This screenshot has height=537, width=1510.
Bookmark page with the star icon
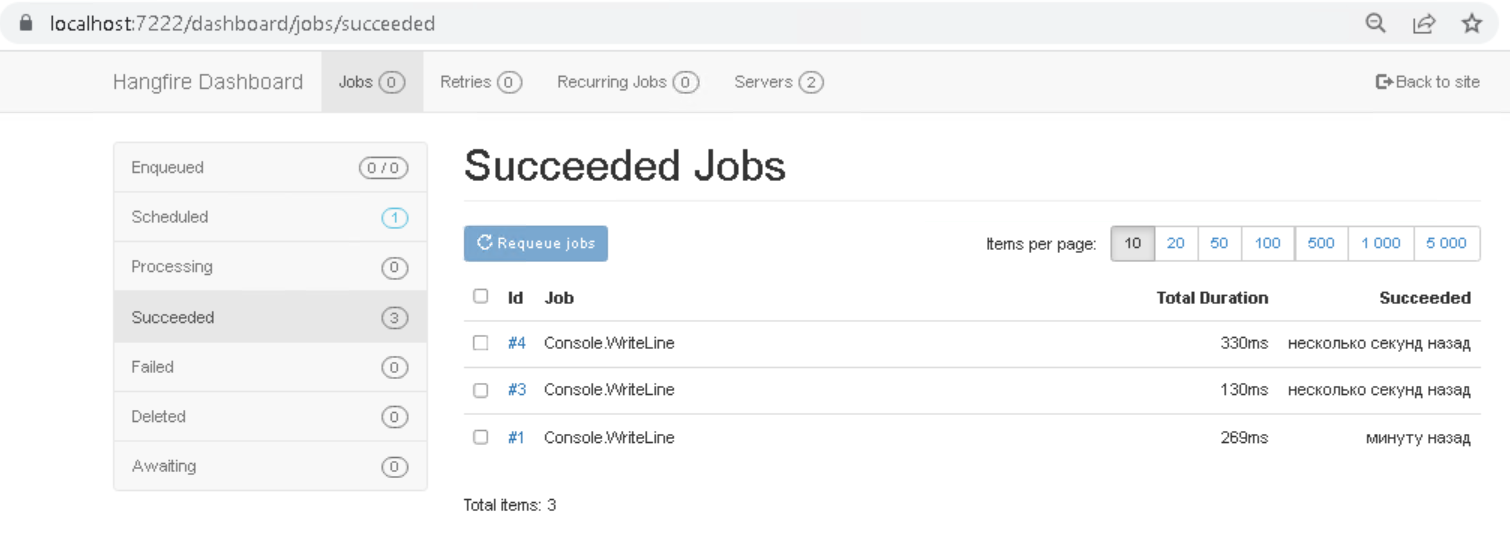click(x=1471, y=23)
